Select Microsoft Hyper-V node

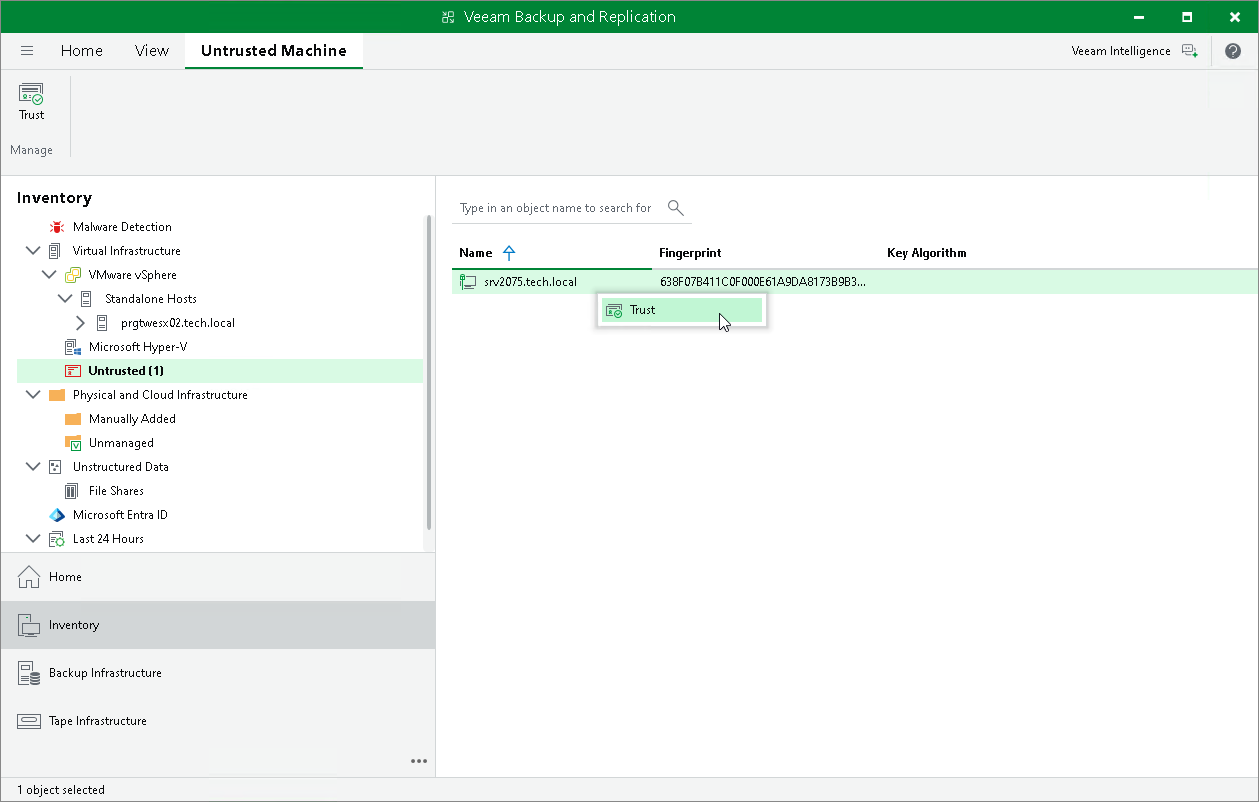(138, 347)
